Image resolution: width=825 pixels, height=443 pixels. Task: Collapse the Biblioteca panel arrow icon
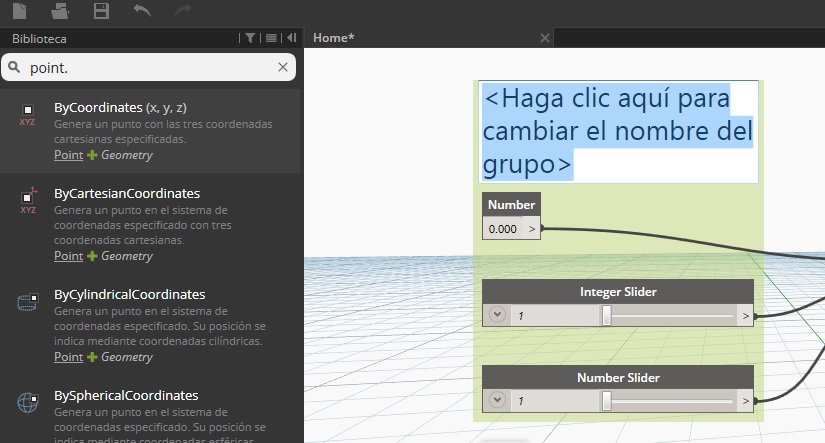(x=291, y=38)
